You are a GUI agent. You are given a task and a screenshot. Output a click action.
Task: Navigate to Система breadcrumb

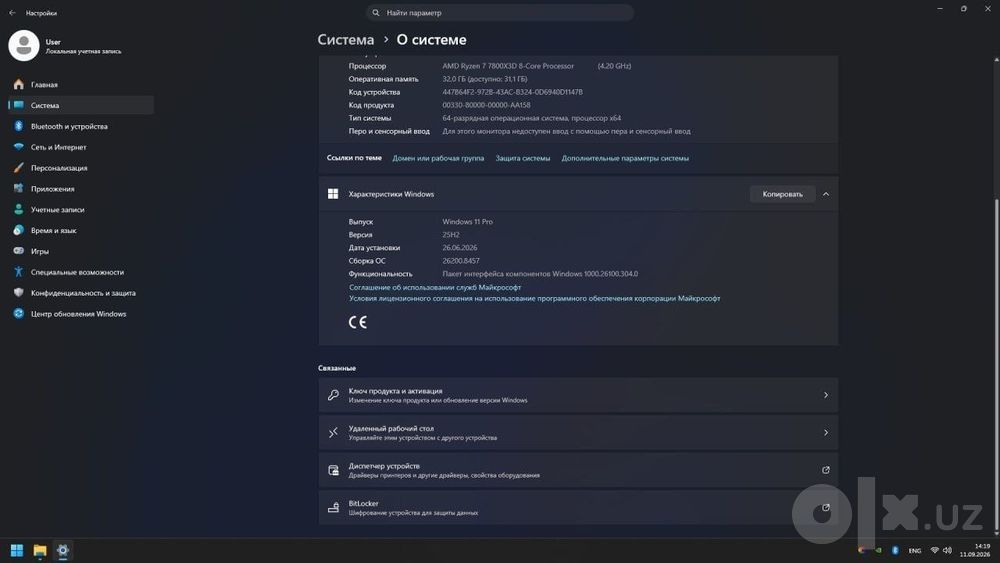point(346,40)
